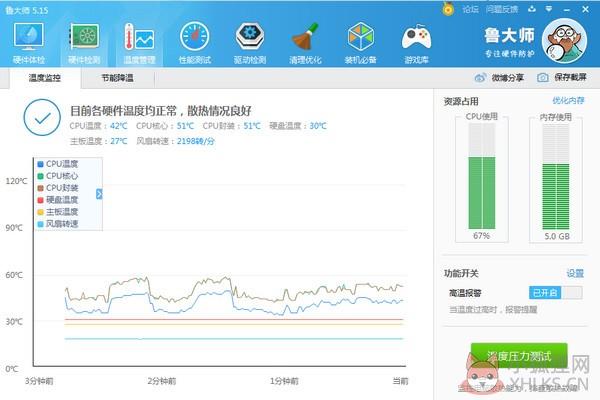Screen dimensions: 600x400
Task: Toggle 主板温度 legend yellow swatch
Action: click(x=40, y=212)
